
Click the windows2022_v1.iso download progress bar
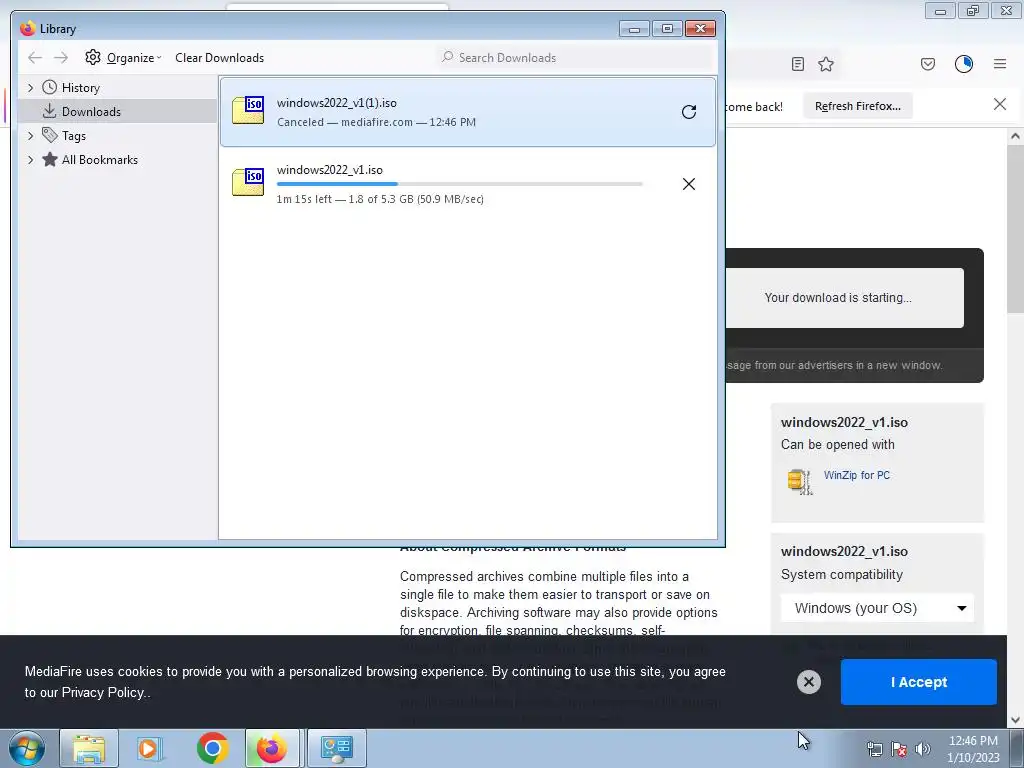tap(460, 184)
